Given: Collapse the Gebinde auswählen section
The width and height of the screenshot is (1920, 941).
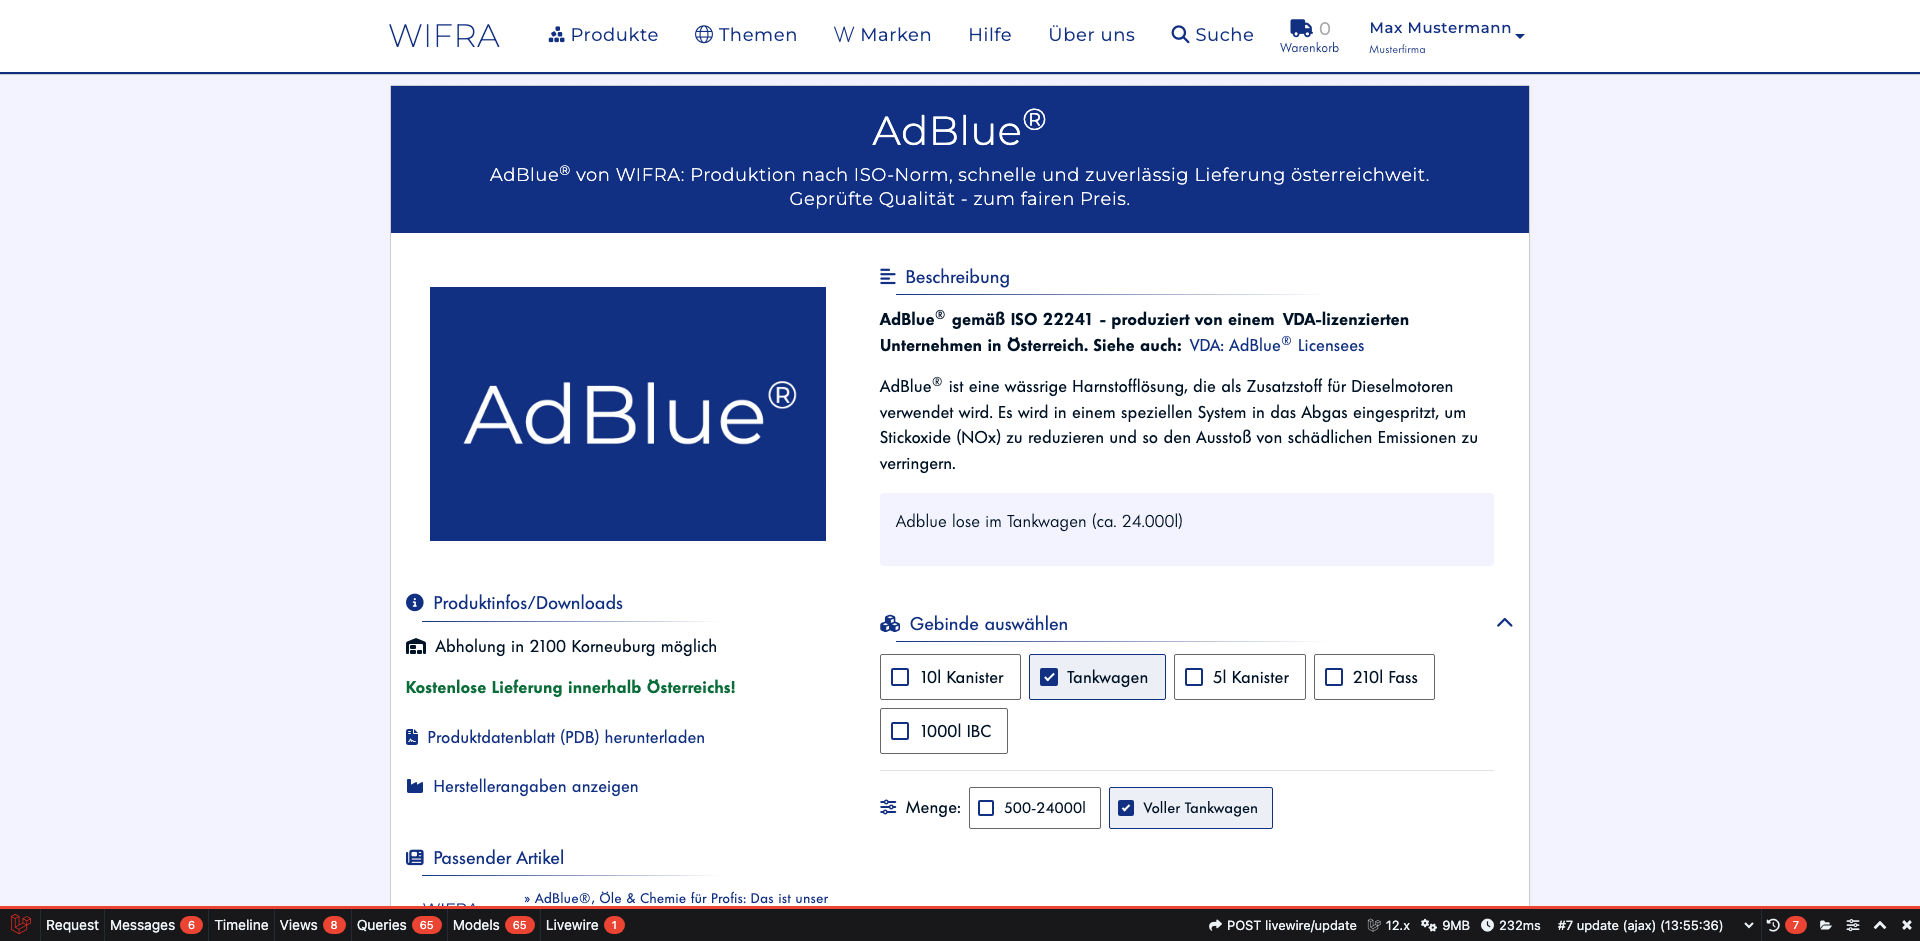Looking at the screenshot, I should pyautogui.click(x=1504, y=623).
